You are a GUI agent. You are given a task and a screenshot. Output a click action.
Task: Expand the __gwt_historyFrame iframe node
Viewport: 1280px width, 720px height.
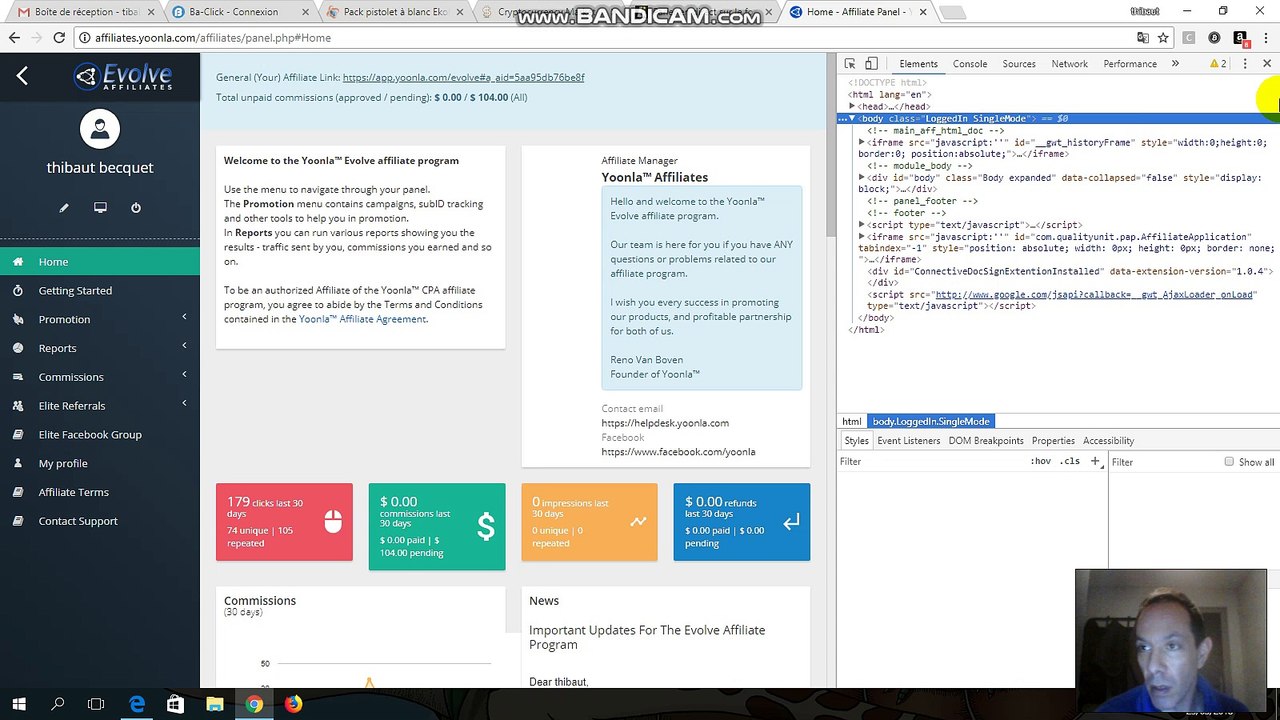[x=862, y=142]
